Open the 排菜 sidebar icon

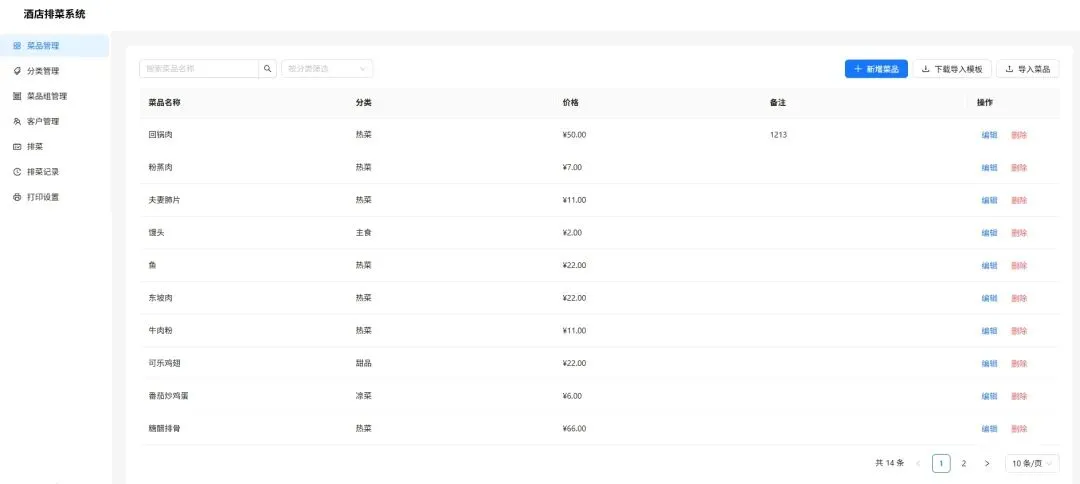(17, 147)
